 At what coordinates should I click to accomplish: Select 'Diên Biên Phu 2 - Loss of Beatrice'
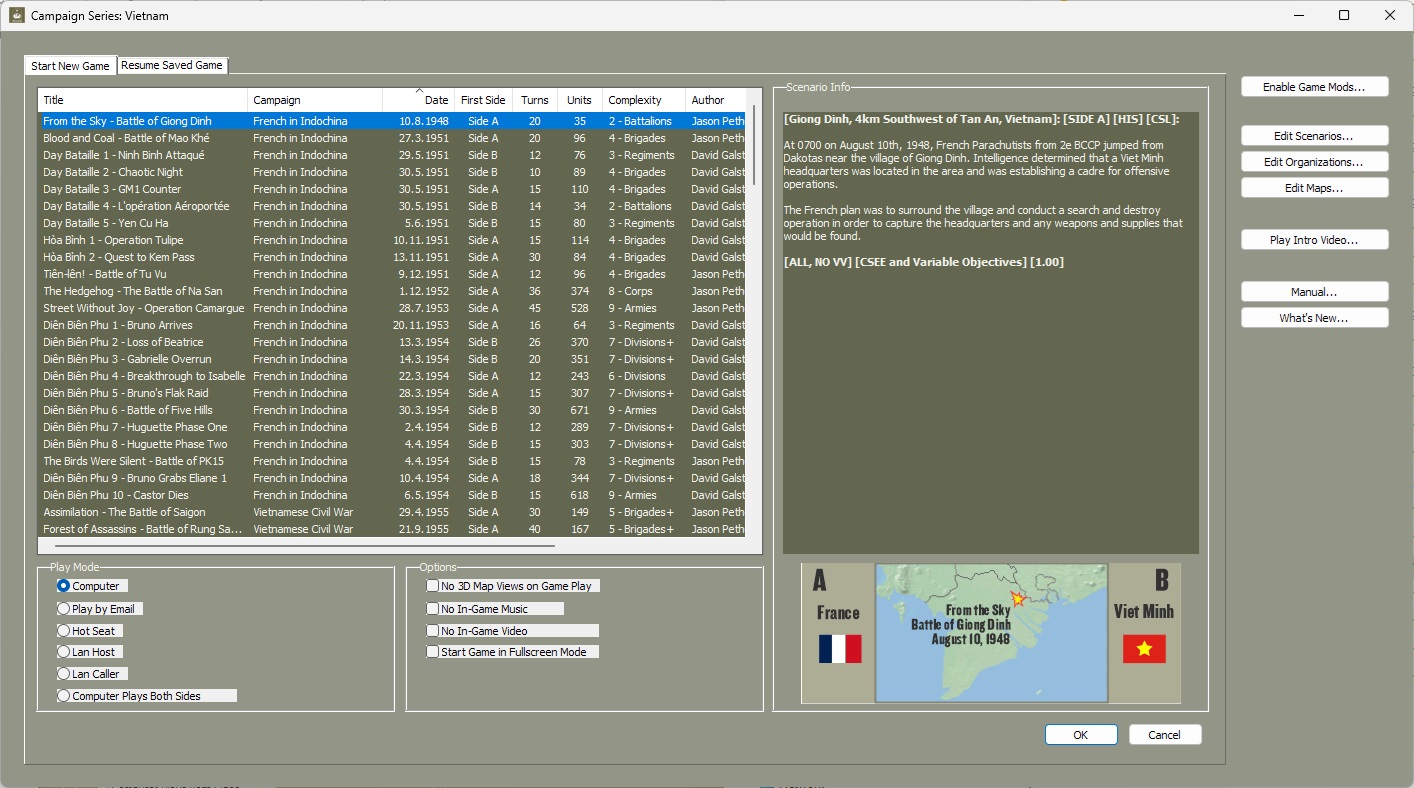coord(392,342)
